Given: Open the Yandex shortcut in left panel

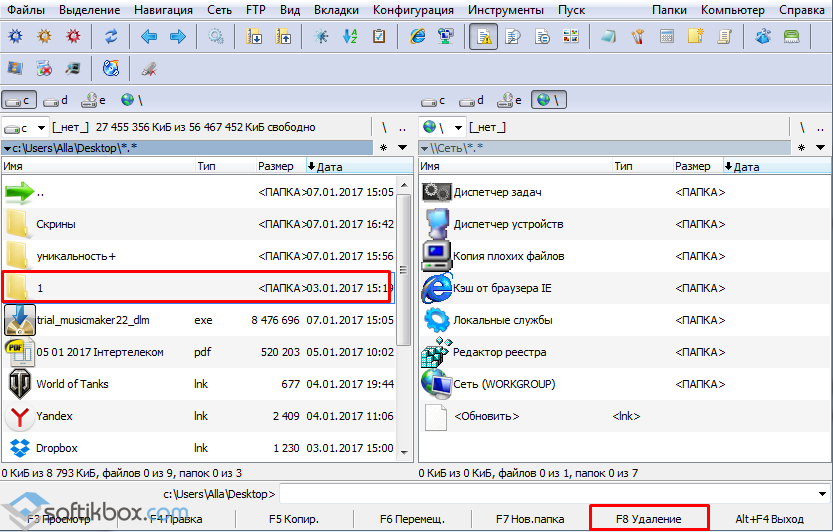Looking at the screenshot, I should pyautogui.click(x=54, y=416).
